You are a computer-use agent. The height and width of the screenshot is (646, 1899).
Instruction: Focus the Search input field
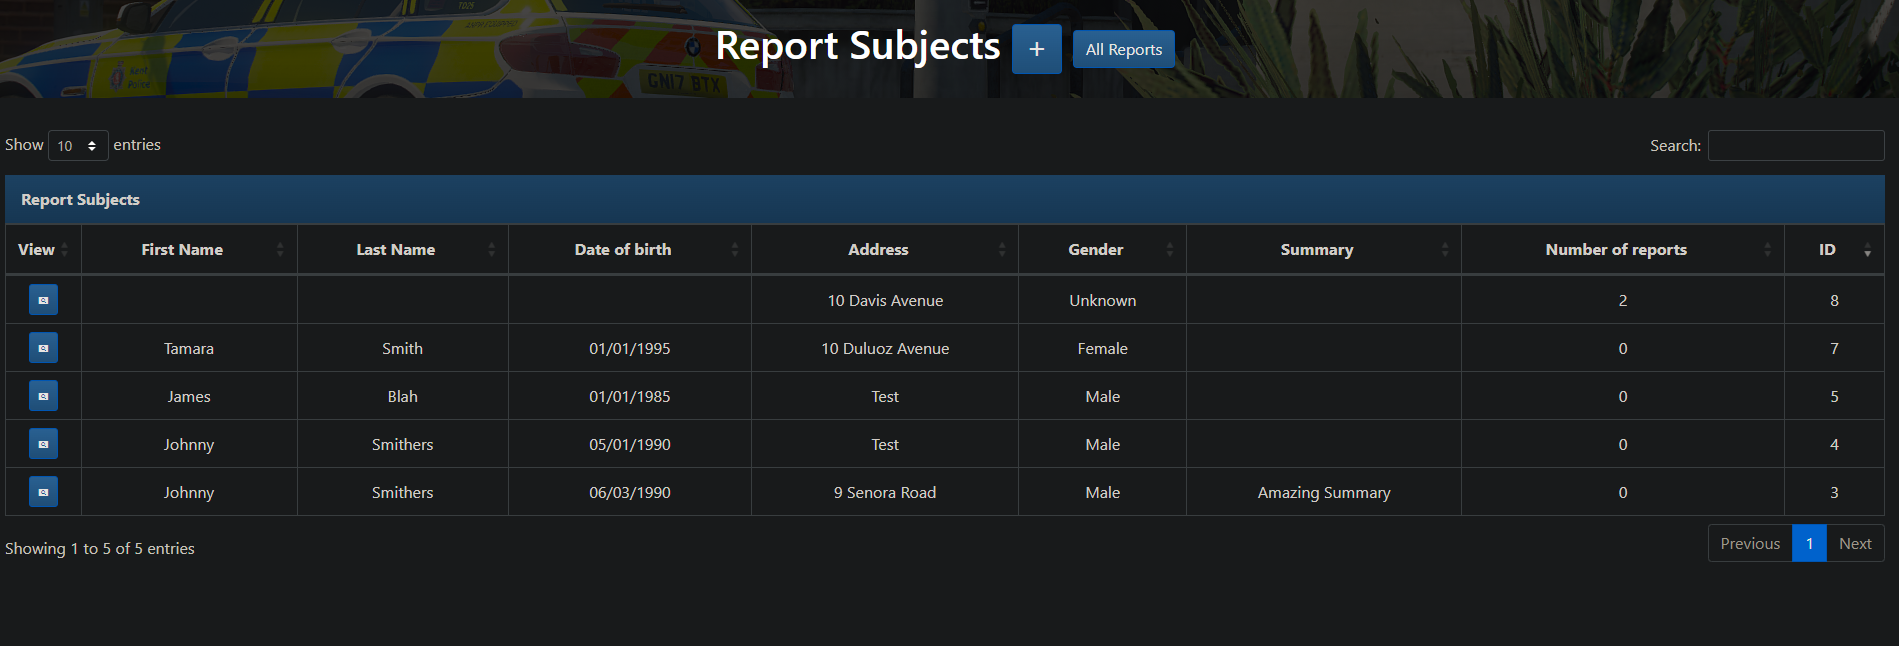pos(1795,146)
